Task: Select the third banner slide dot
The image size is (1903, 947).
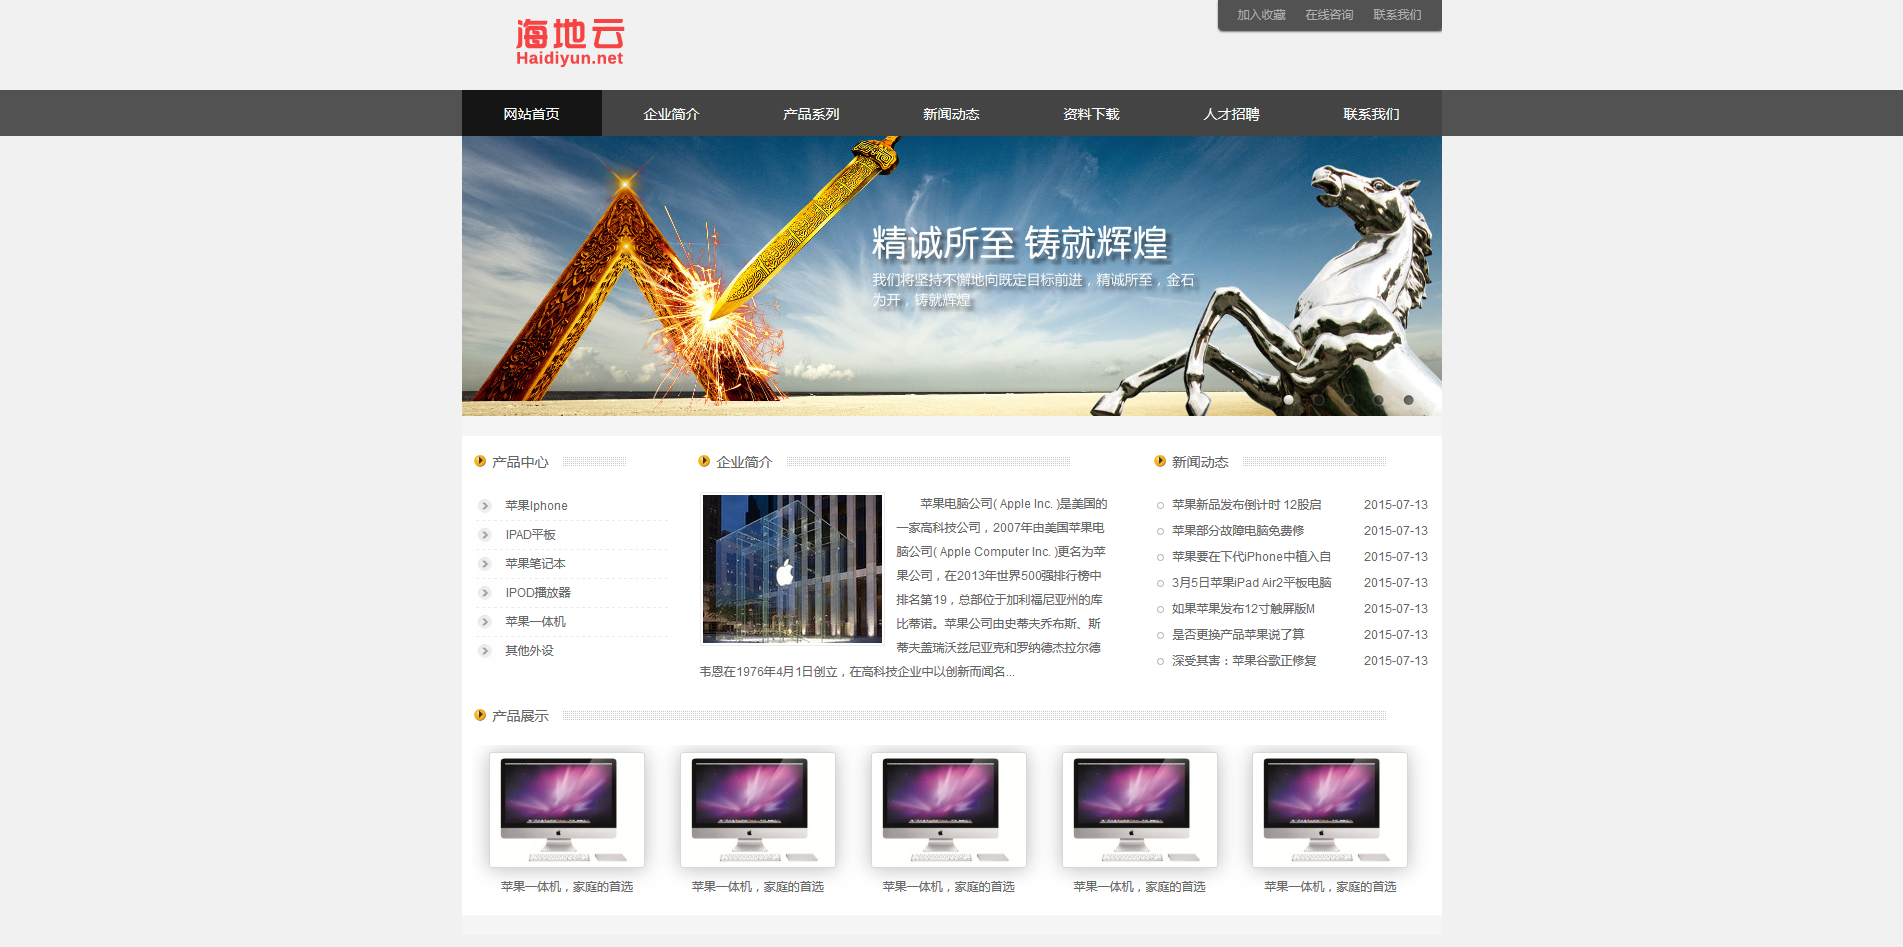Action: click(1349, 400)
